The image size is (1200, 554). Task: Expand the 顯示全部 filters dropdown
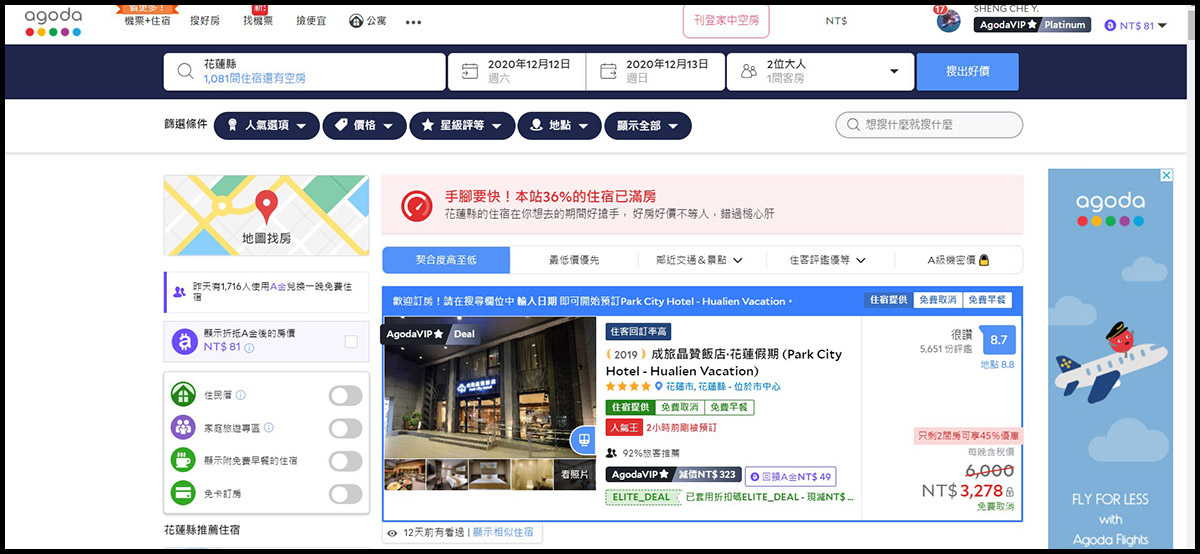click(647, 125)
